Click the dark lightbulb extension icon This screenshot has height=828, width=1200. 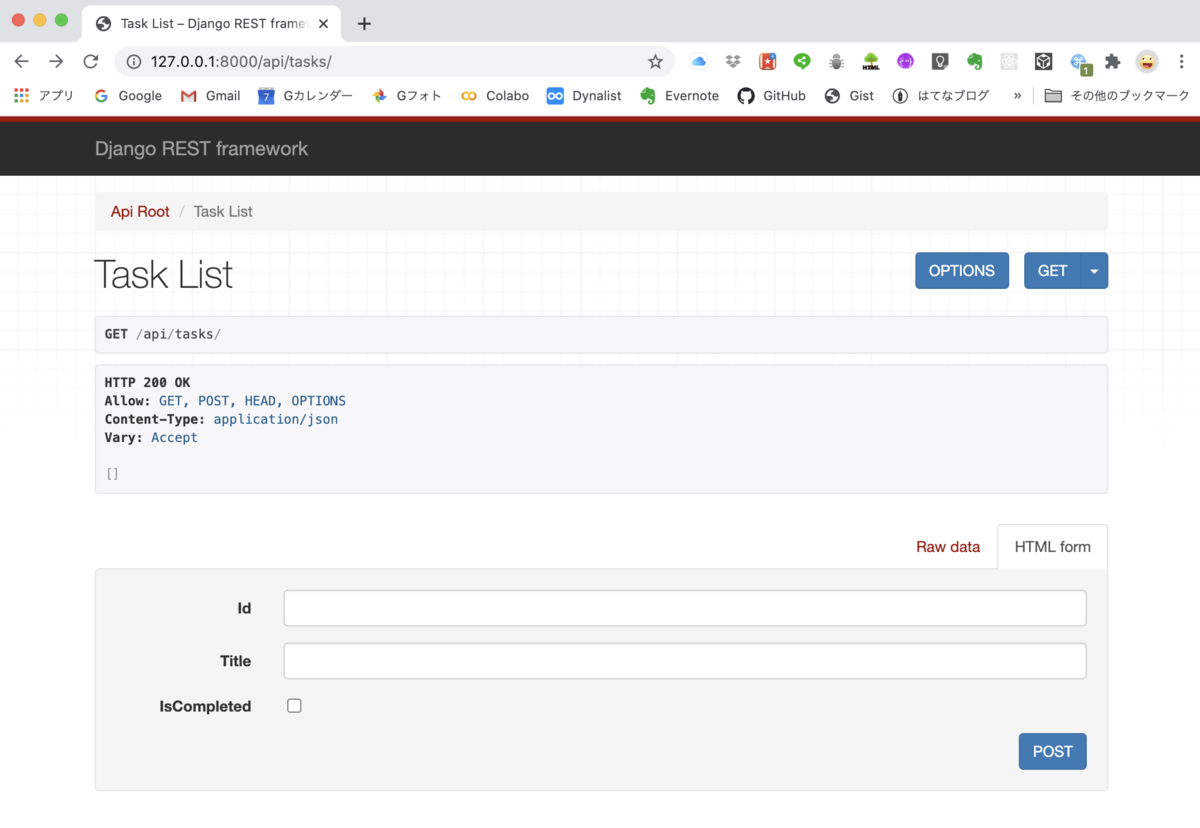[x=940, y=61]
